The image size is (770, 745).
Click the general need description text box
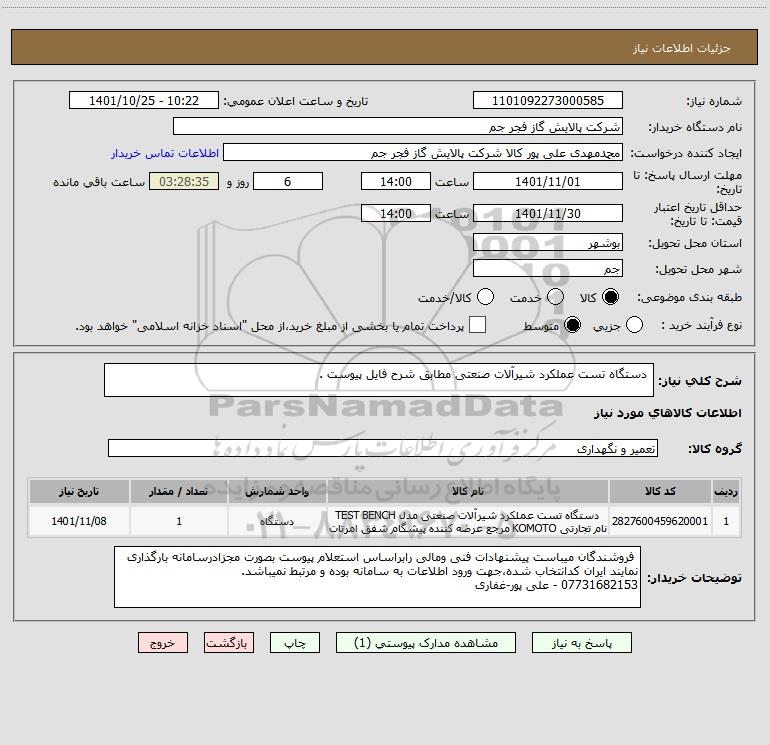click(x=379, y=380)
